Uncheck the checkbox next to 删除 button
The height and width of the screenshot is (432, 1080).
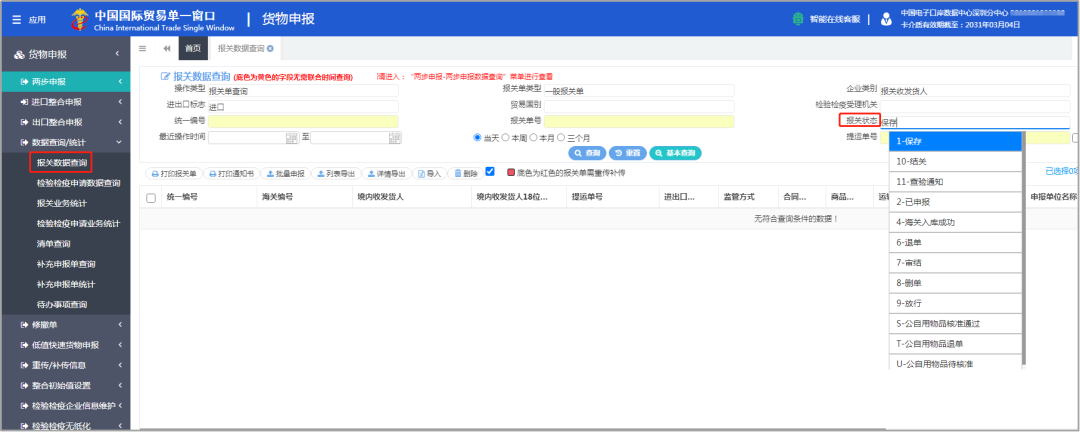pyautogui.click(x=490, y=172)
